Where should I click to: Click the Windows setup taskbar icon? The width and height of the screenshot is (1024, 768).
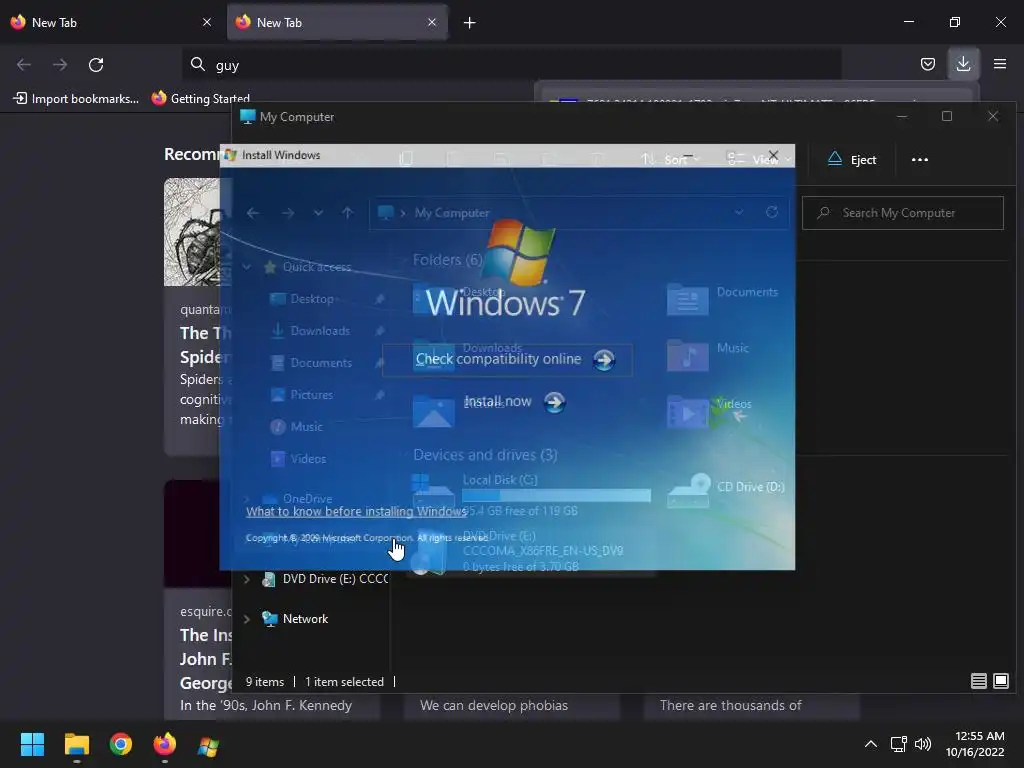click(208, 744)
